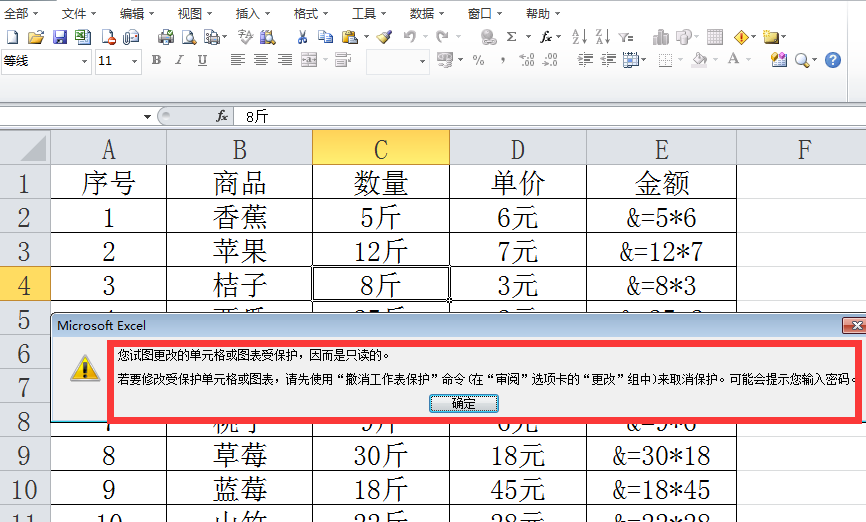This screenshot has width=866, height=522.
Task: Click the Open folder icon
Action: pyautogui.click(x=36, y=37)
